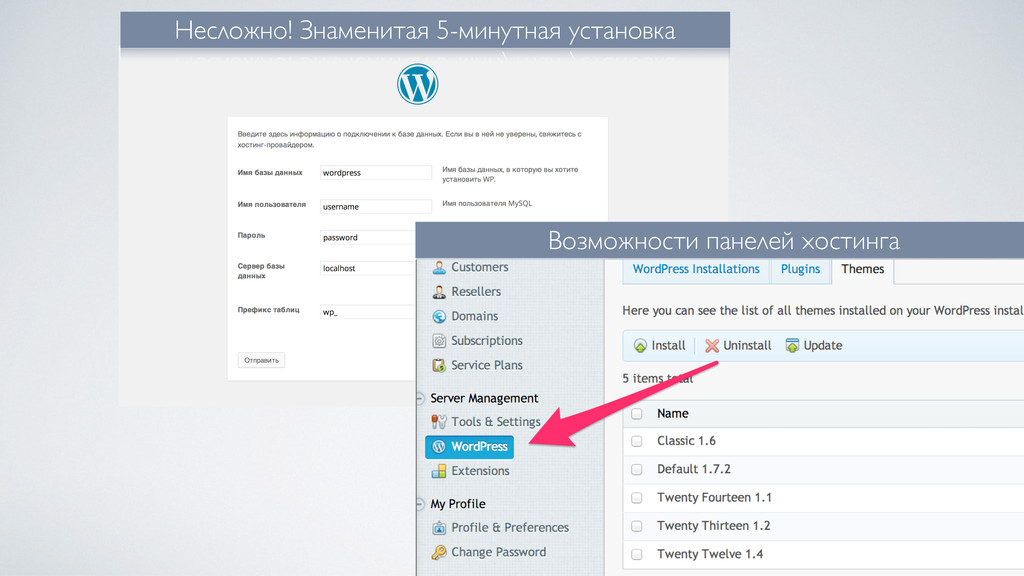1024x576 pixels.
Task: Click the Install button label
Action: point(669,345)
